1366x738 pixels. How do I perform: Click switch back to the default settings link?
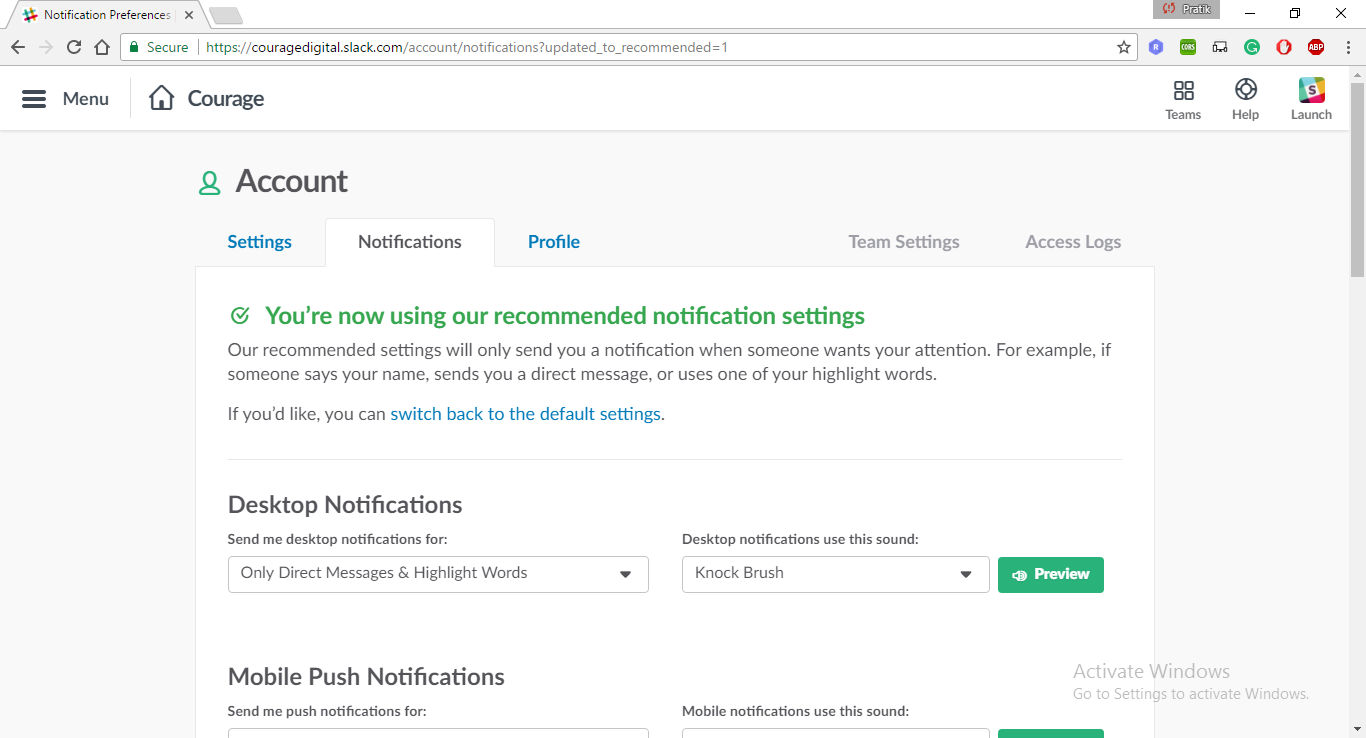pyautogui.click(x=525, y=414)
